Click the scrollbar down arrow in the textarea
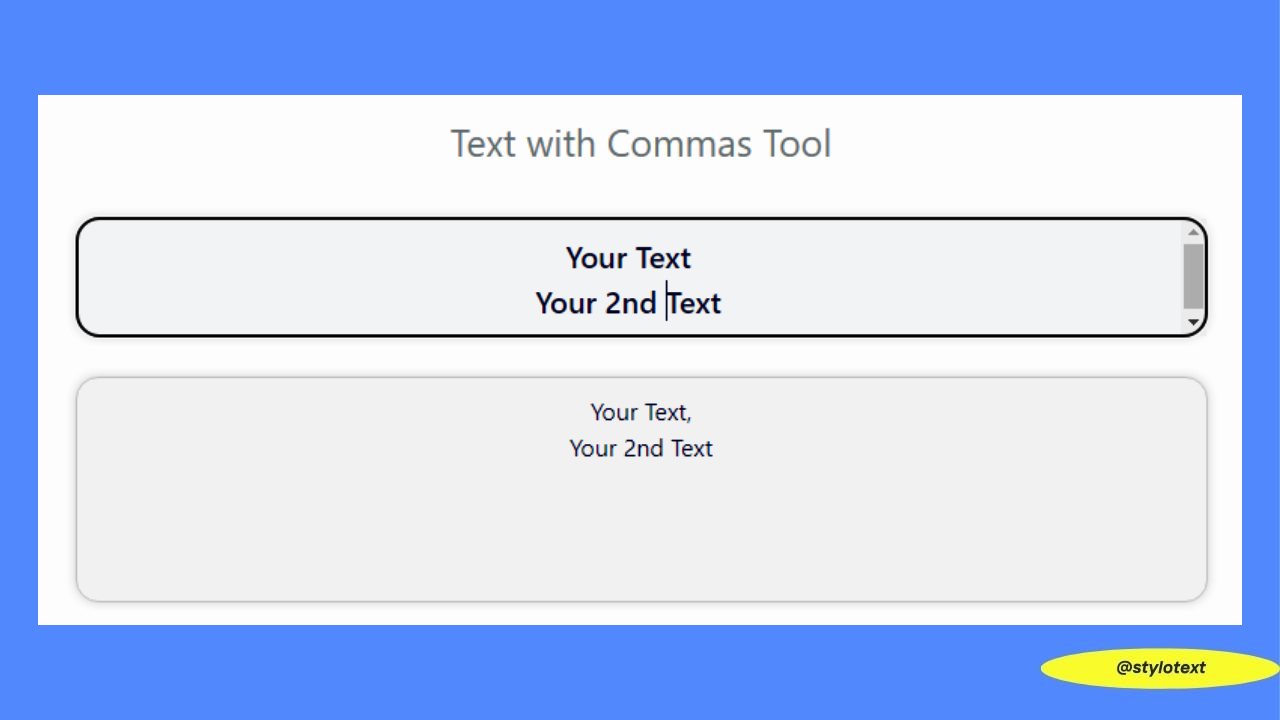The width and height of the screenshot is (1280, 720). (x=1192, y=322)
